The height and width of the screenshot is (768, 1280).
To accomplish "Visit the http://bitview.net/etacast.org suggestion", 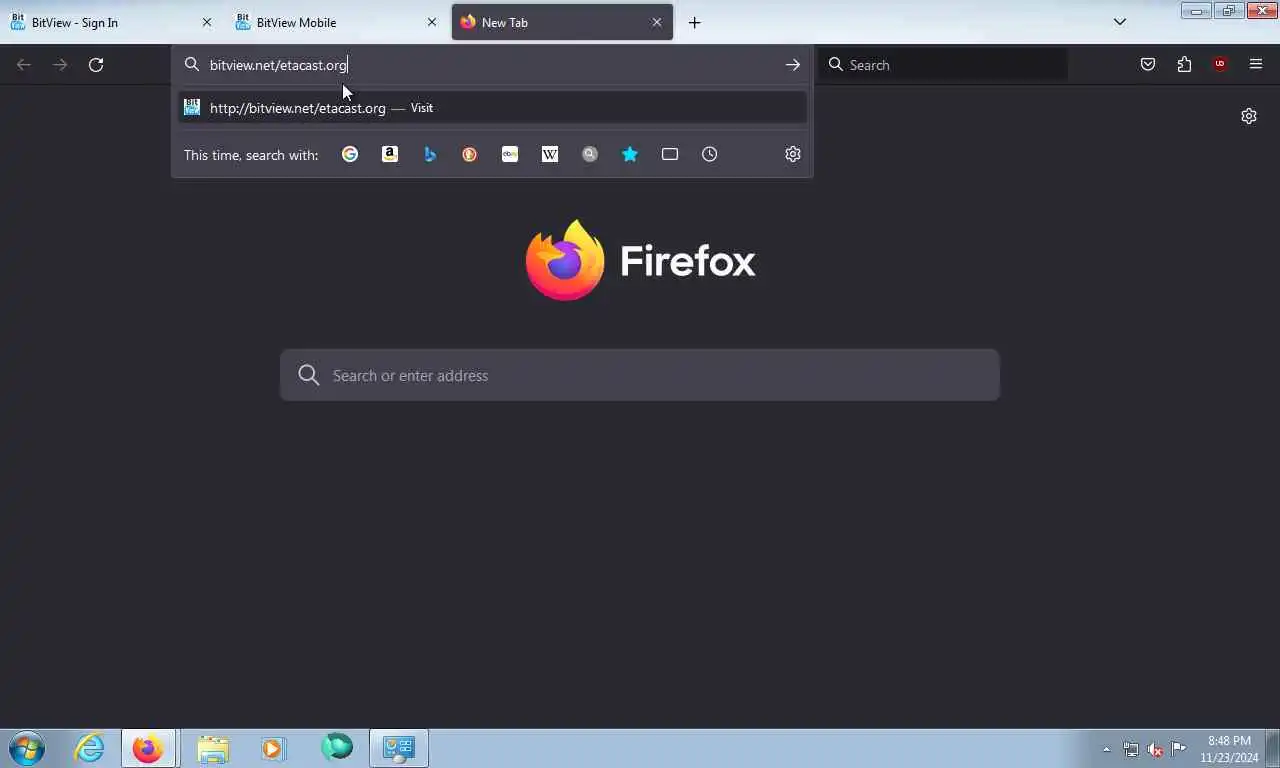I will pyautogui.click(x=492, y=108).
